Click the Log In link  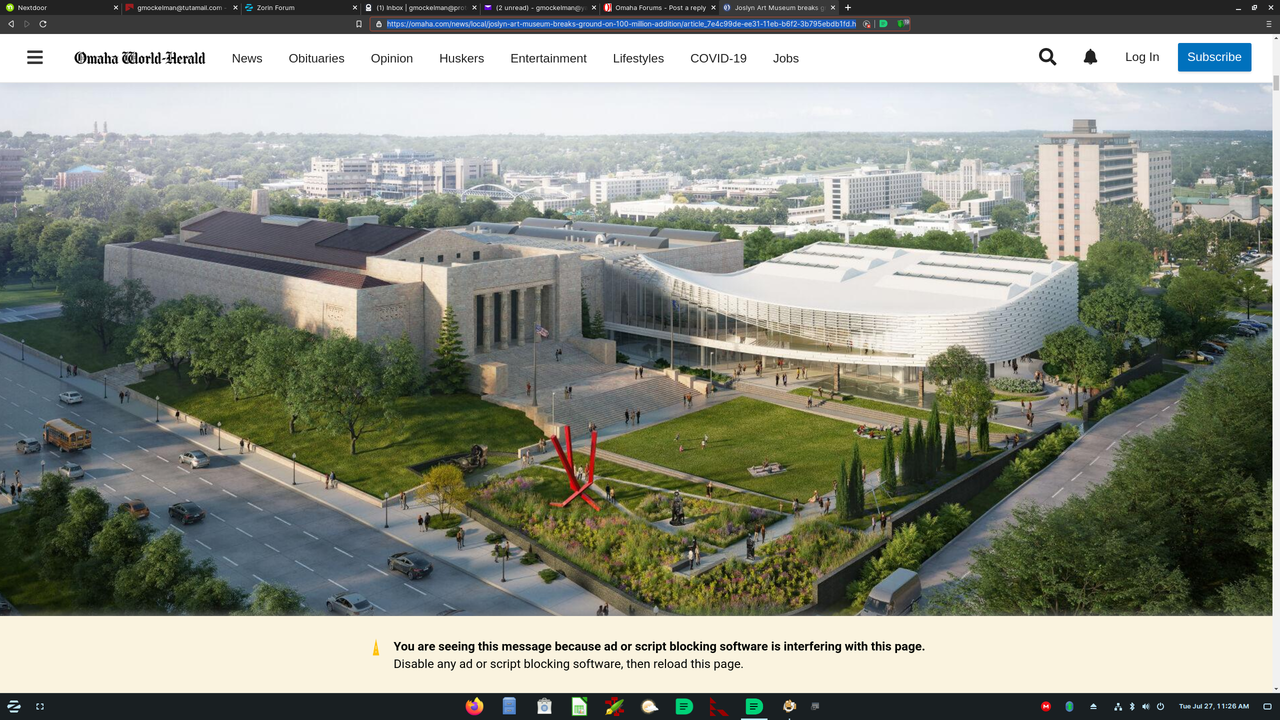1142,57
